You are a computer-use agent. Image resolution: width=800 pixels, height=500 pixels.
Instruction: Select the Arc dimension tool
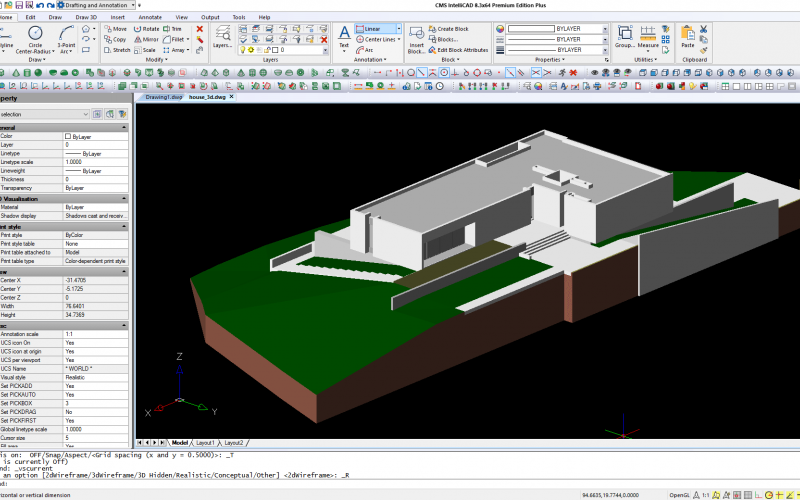[365, 50]
